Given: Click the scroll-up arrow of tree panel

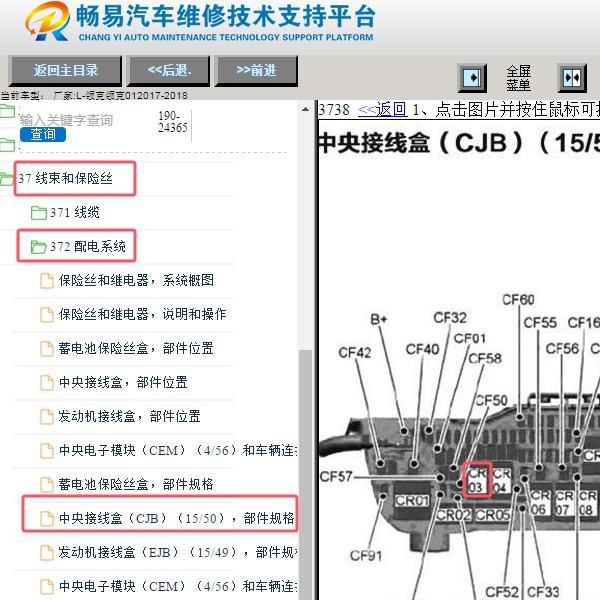Looking at the screenshot, I should pyautogui.click(x=305, y=109).
